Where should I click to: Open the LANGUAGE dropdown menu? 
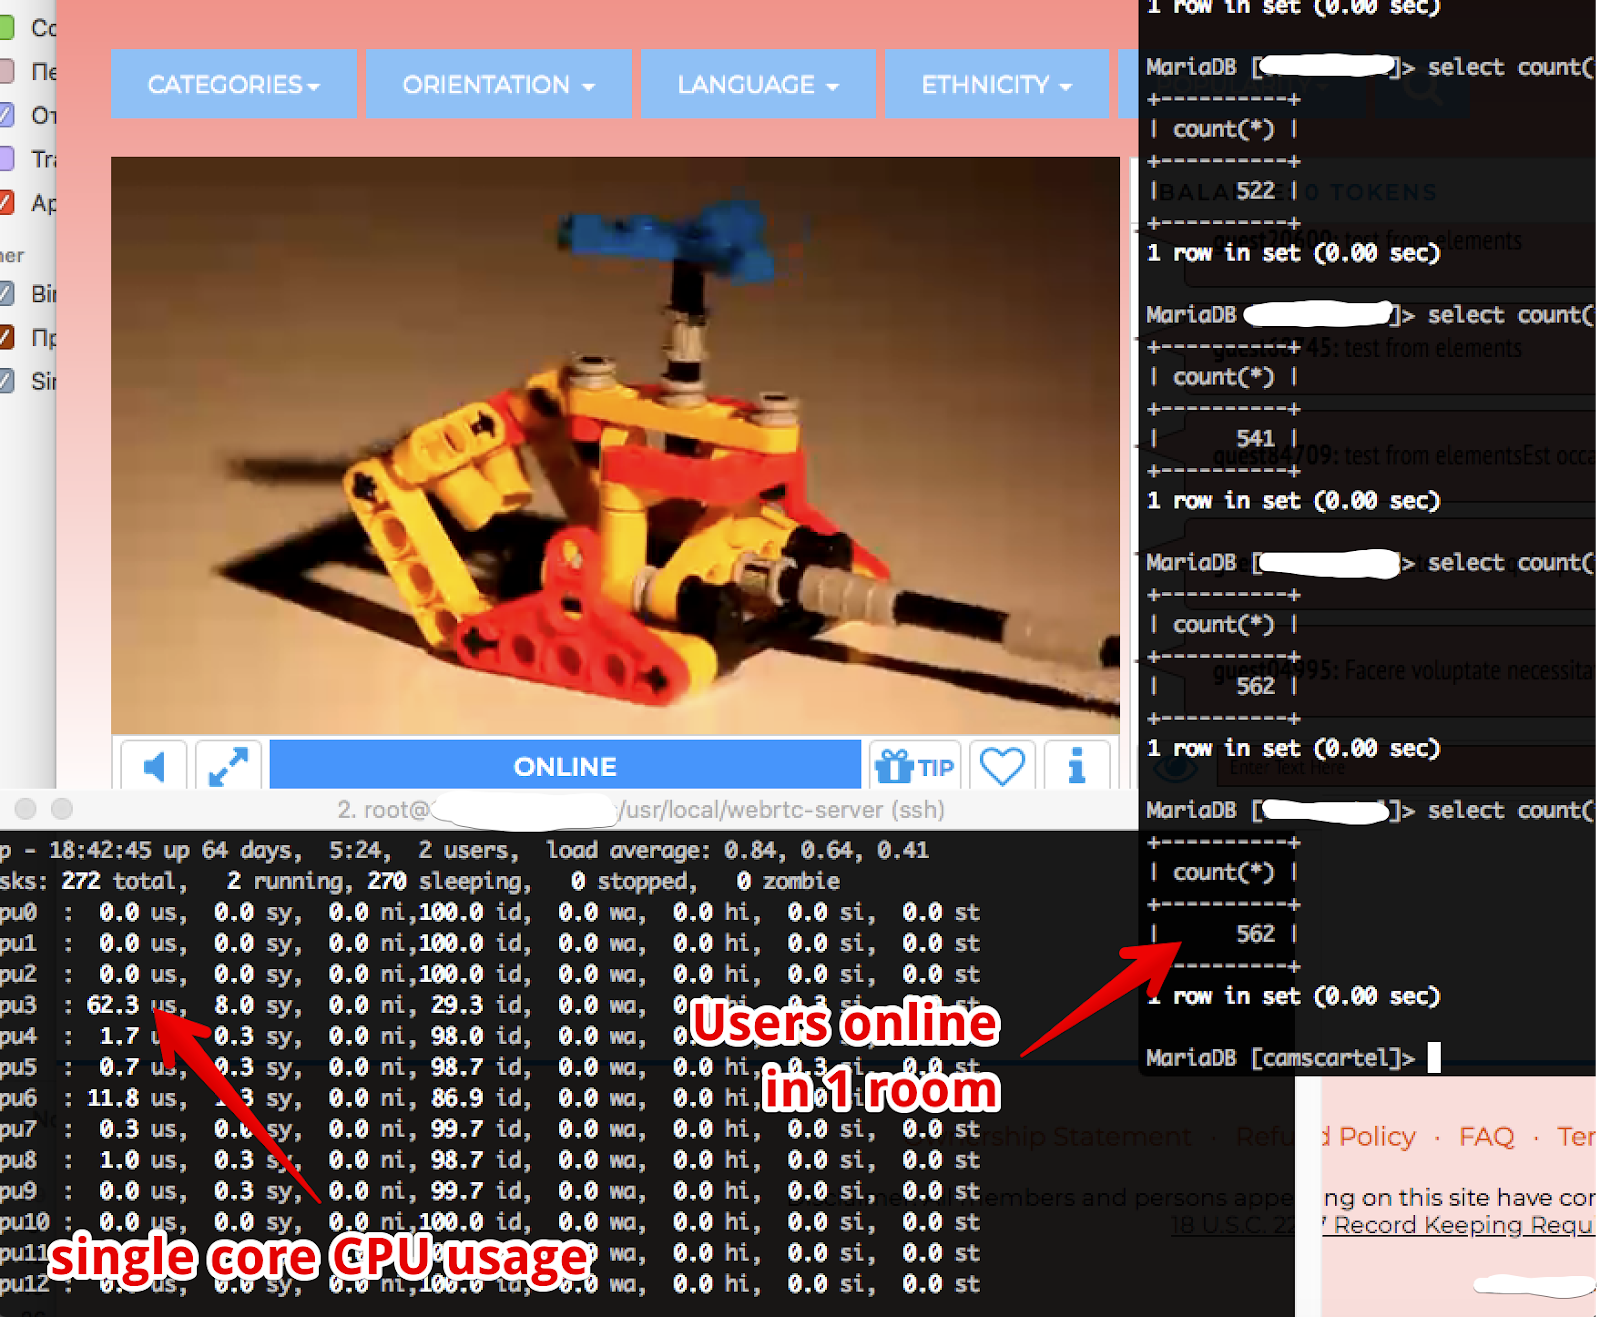pyautogui.click(x=757, y=85)
